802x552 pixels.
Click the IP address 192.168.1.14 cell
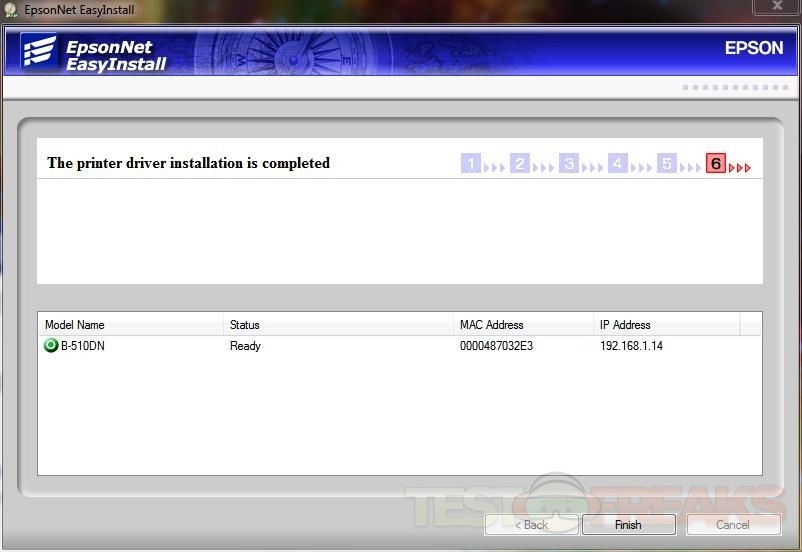click(x=631, y=346)
